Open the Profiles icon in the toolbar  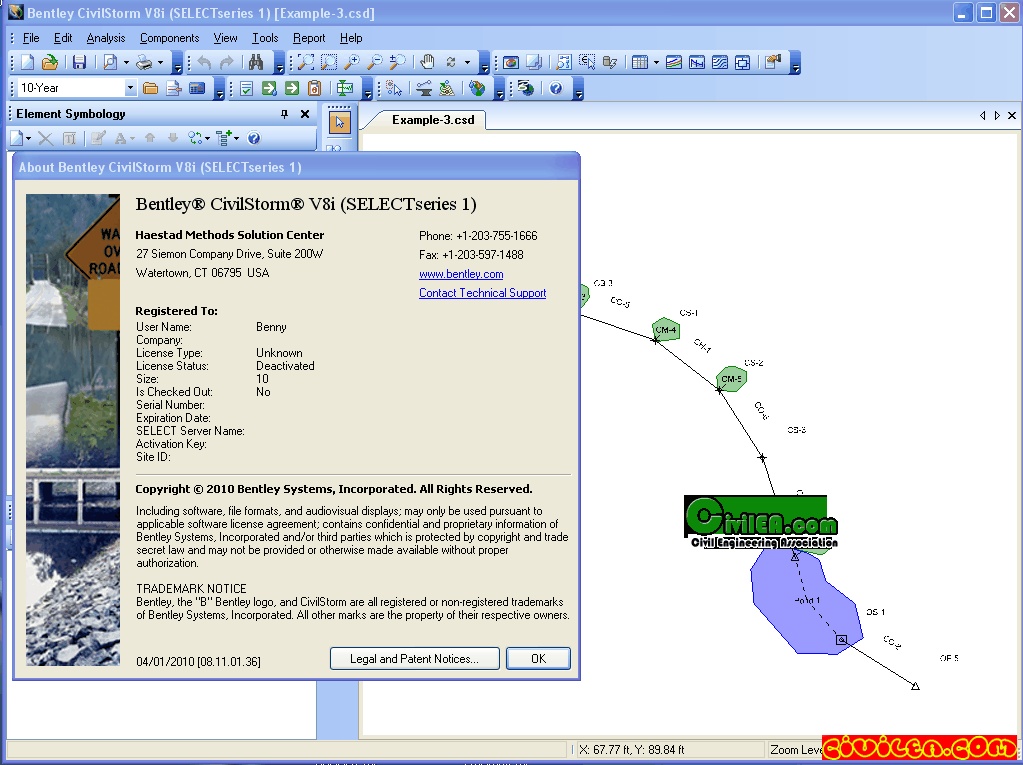click(x=697, y=63)
